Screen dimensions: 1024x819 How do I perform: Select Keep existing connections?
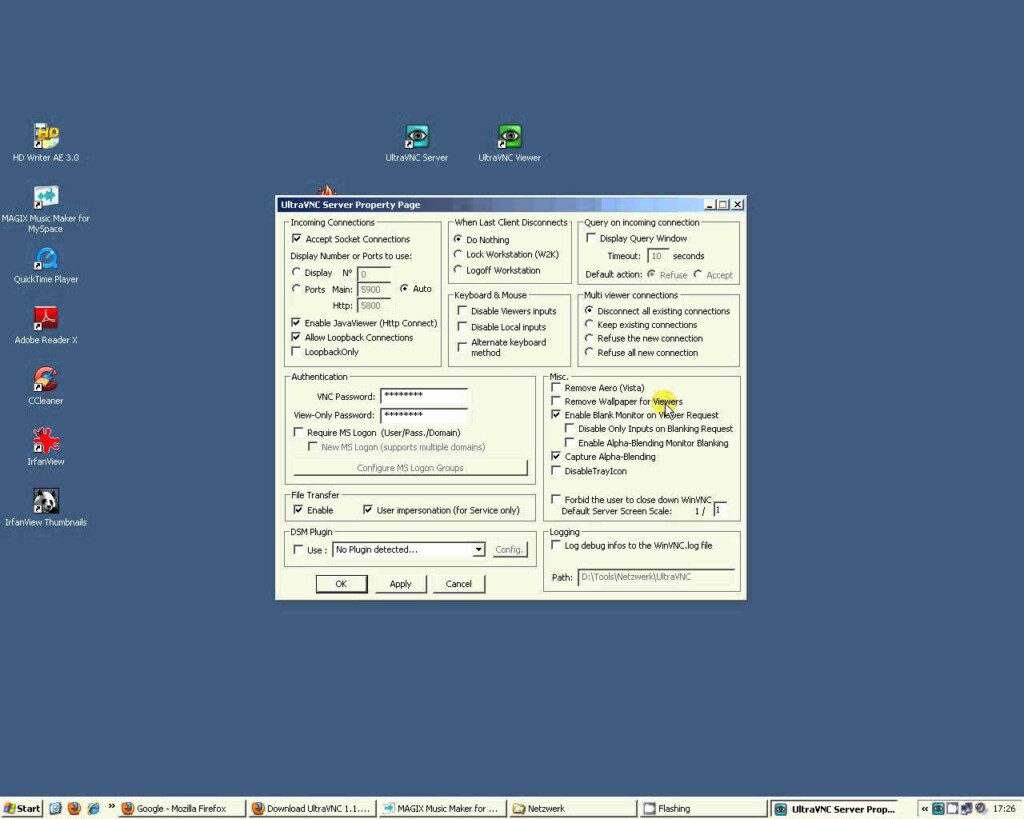(589, 324)
